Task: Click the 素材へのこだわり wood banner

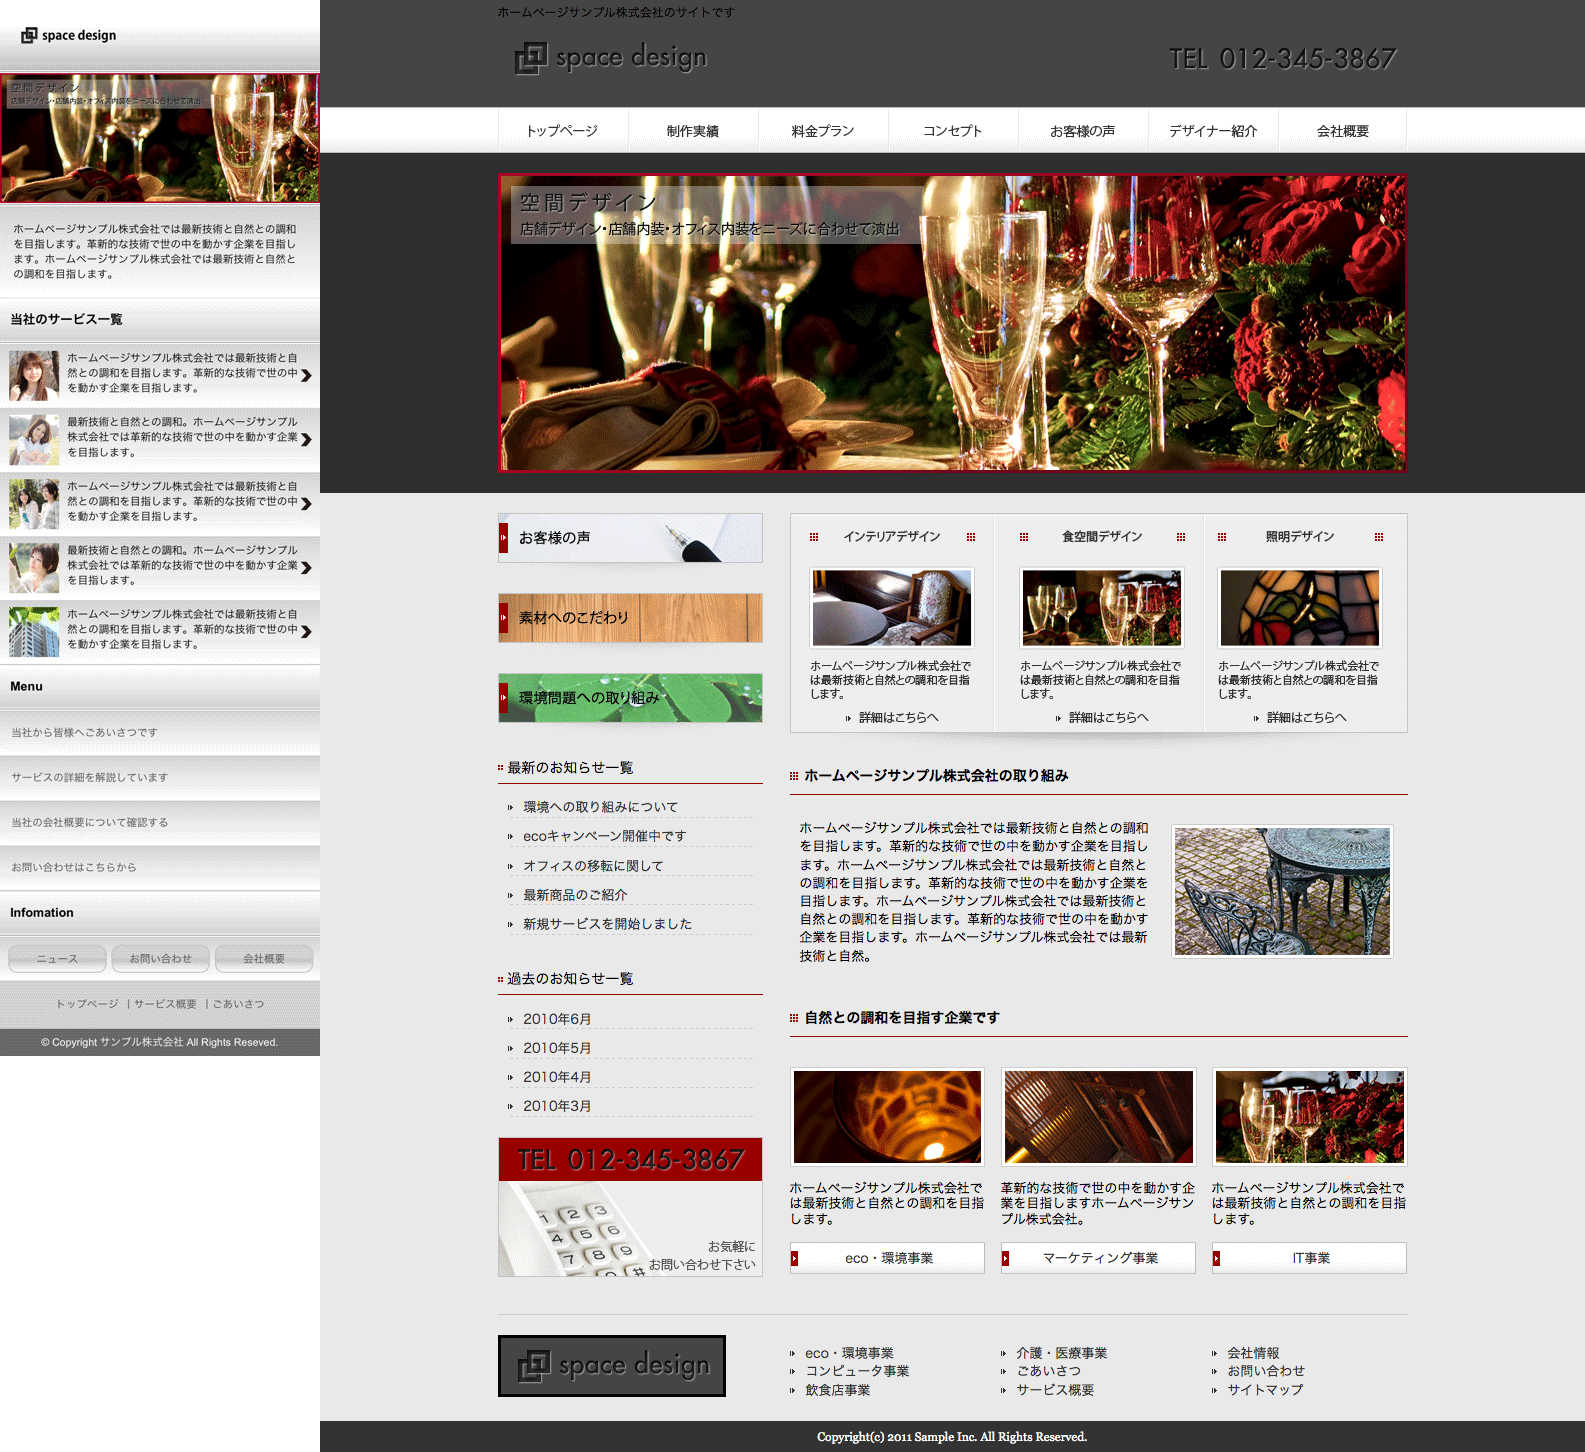Action: 630,618
